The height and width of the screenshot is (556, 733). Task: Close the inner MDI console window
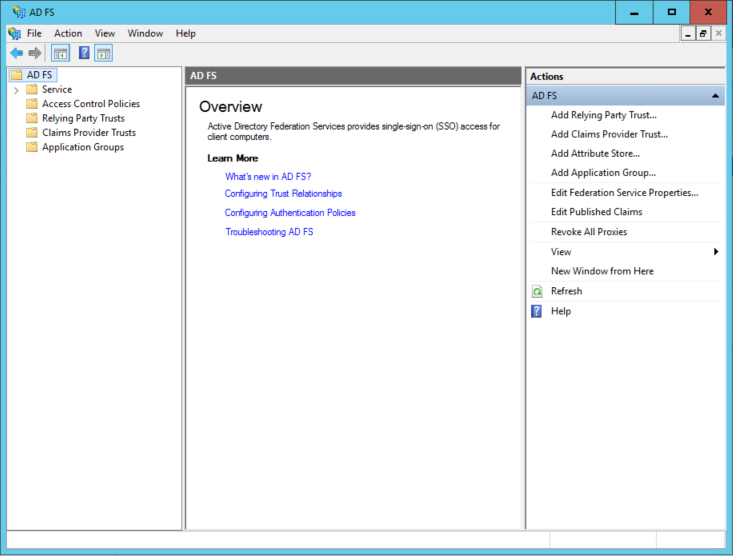click(719, 34)
